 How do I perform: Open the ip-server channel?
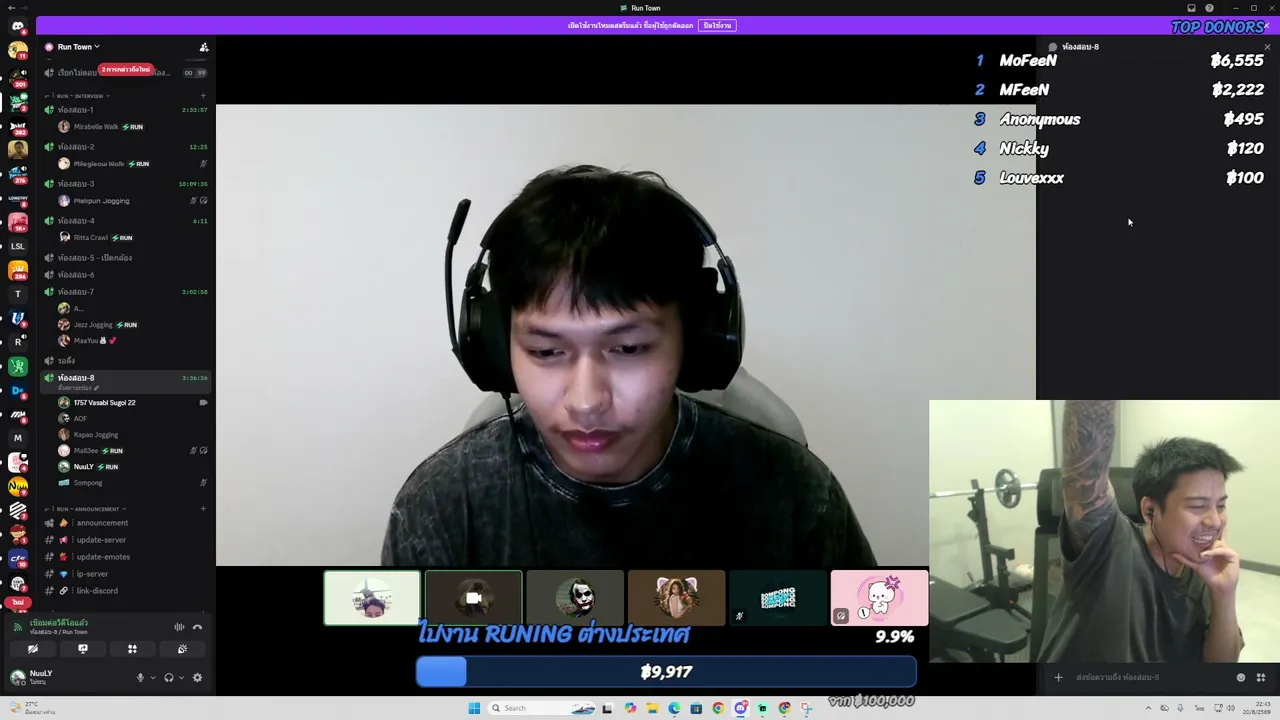tap(126, 574)
